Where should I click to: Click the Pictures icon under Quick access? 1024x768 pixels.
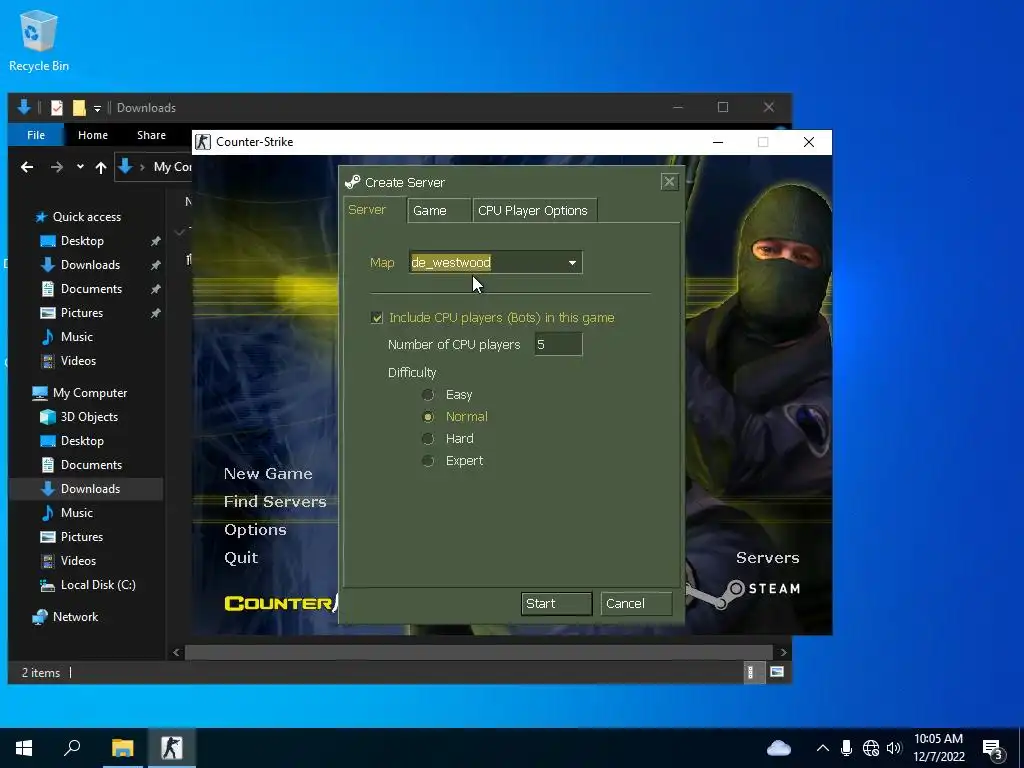[x=48, y=313]
